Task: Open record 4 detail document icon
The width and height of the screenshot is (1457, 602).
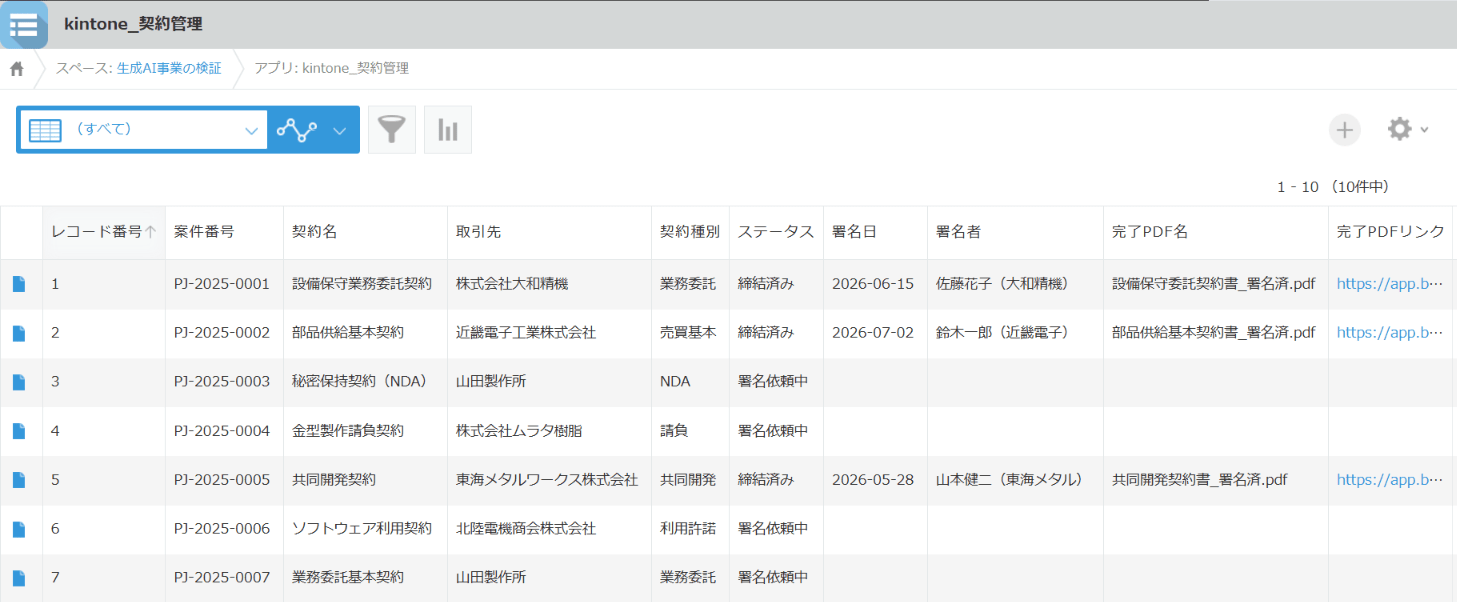Action: coord(19,431)
